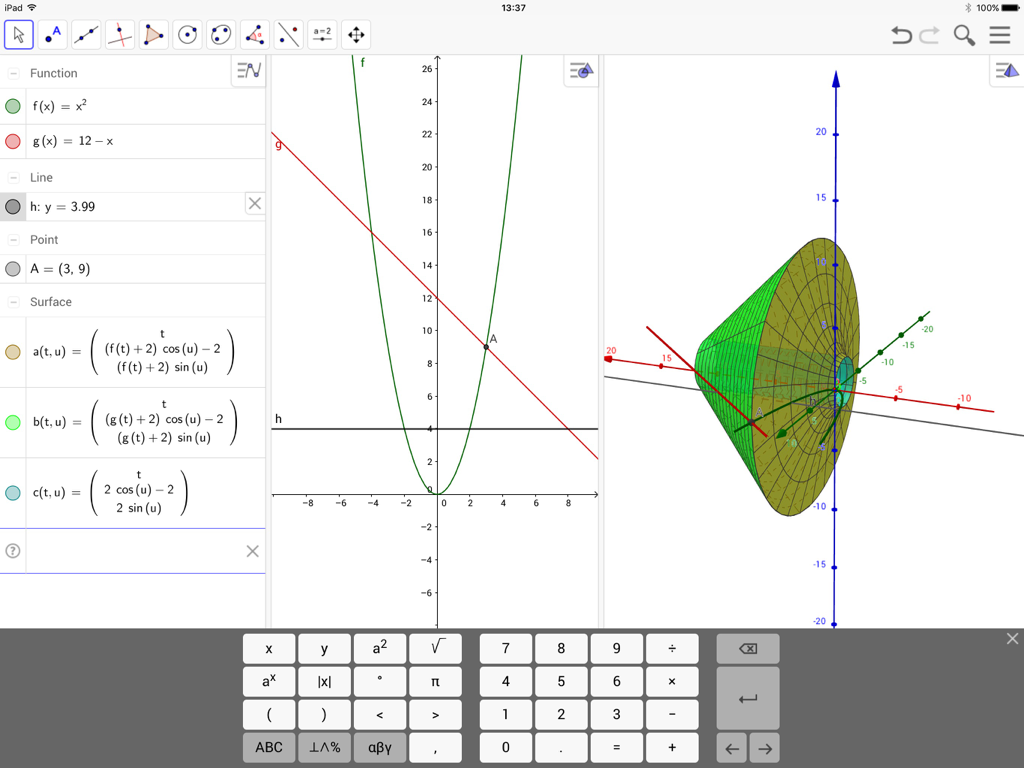
Task: Select the Point tool
Action: pyautogui.click(x=53, y=34)
